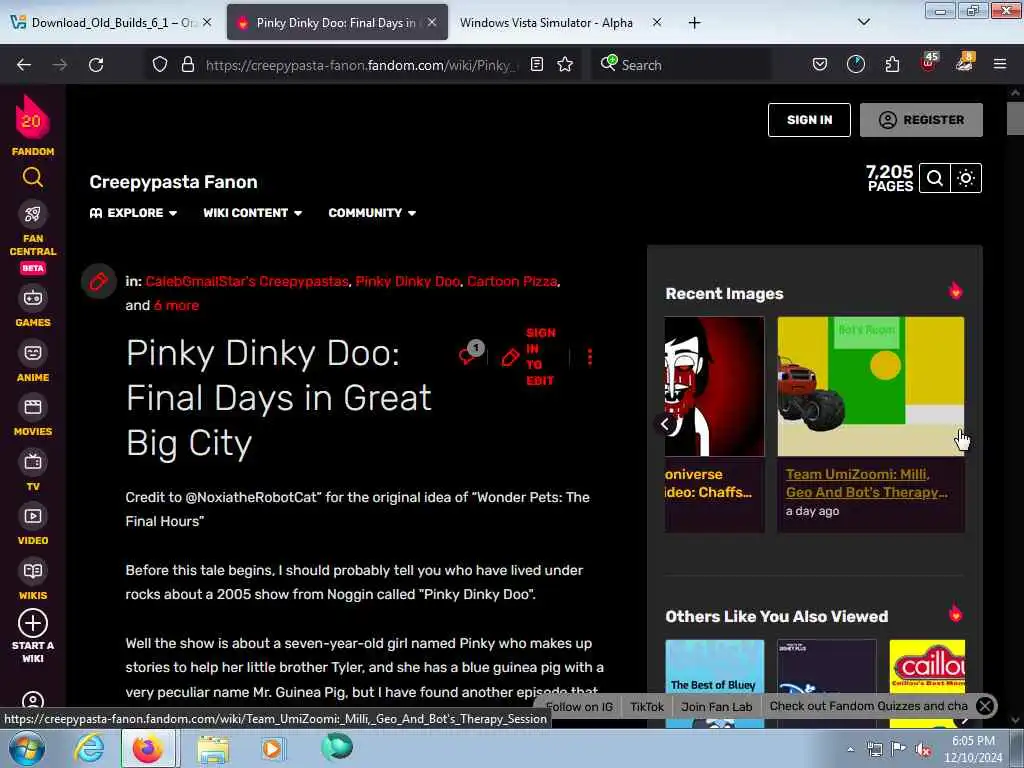1024x768 pixels.
Task: Close the Pinky Dinky Doo tab
Action: coord(432,22)
